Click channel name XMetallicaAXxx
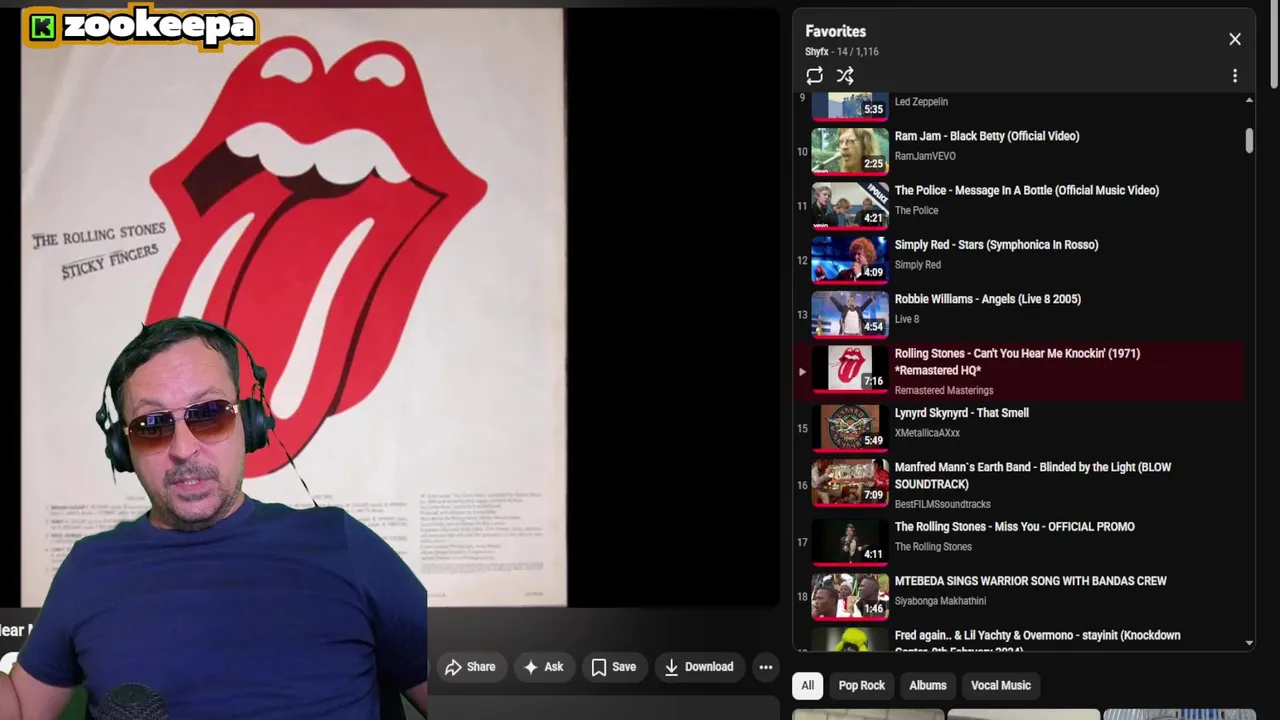This screenshot has width=1280, height=720. (927, 433)
